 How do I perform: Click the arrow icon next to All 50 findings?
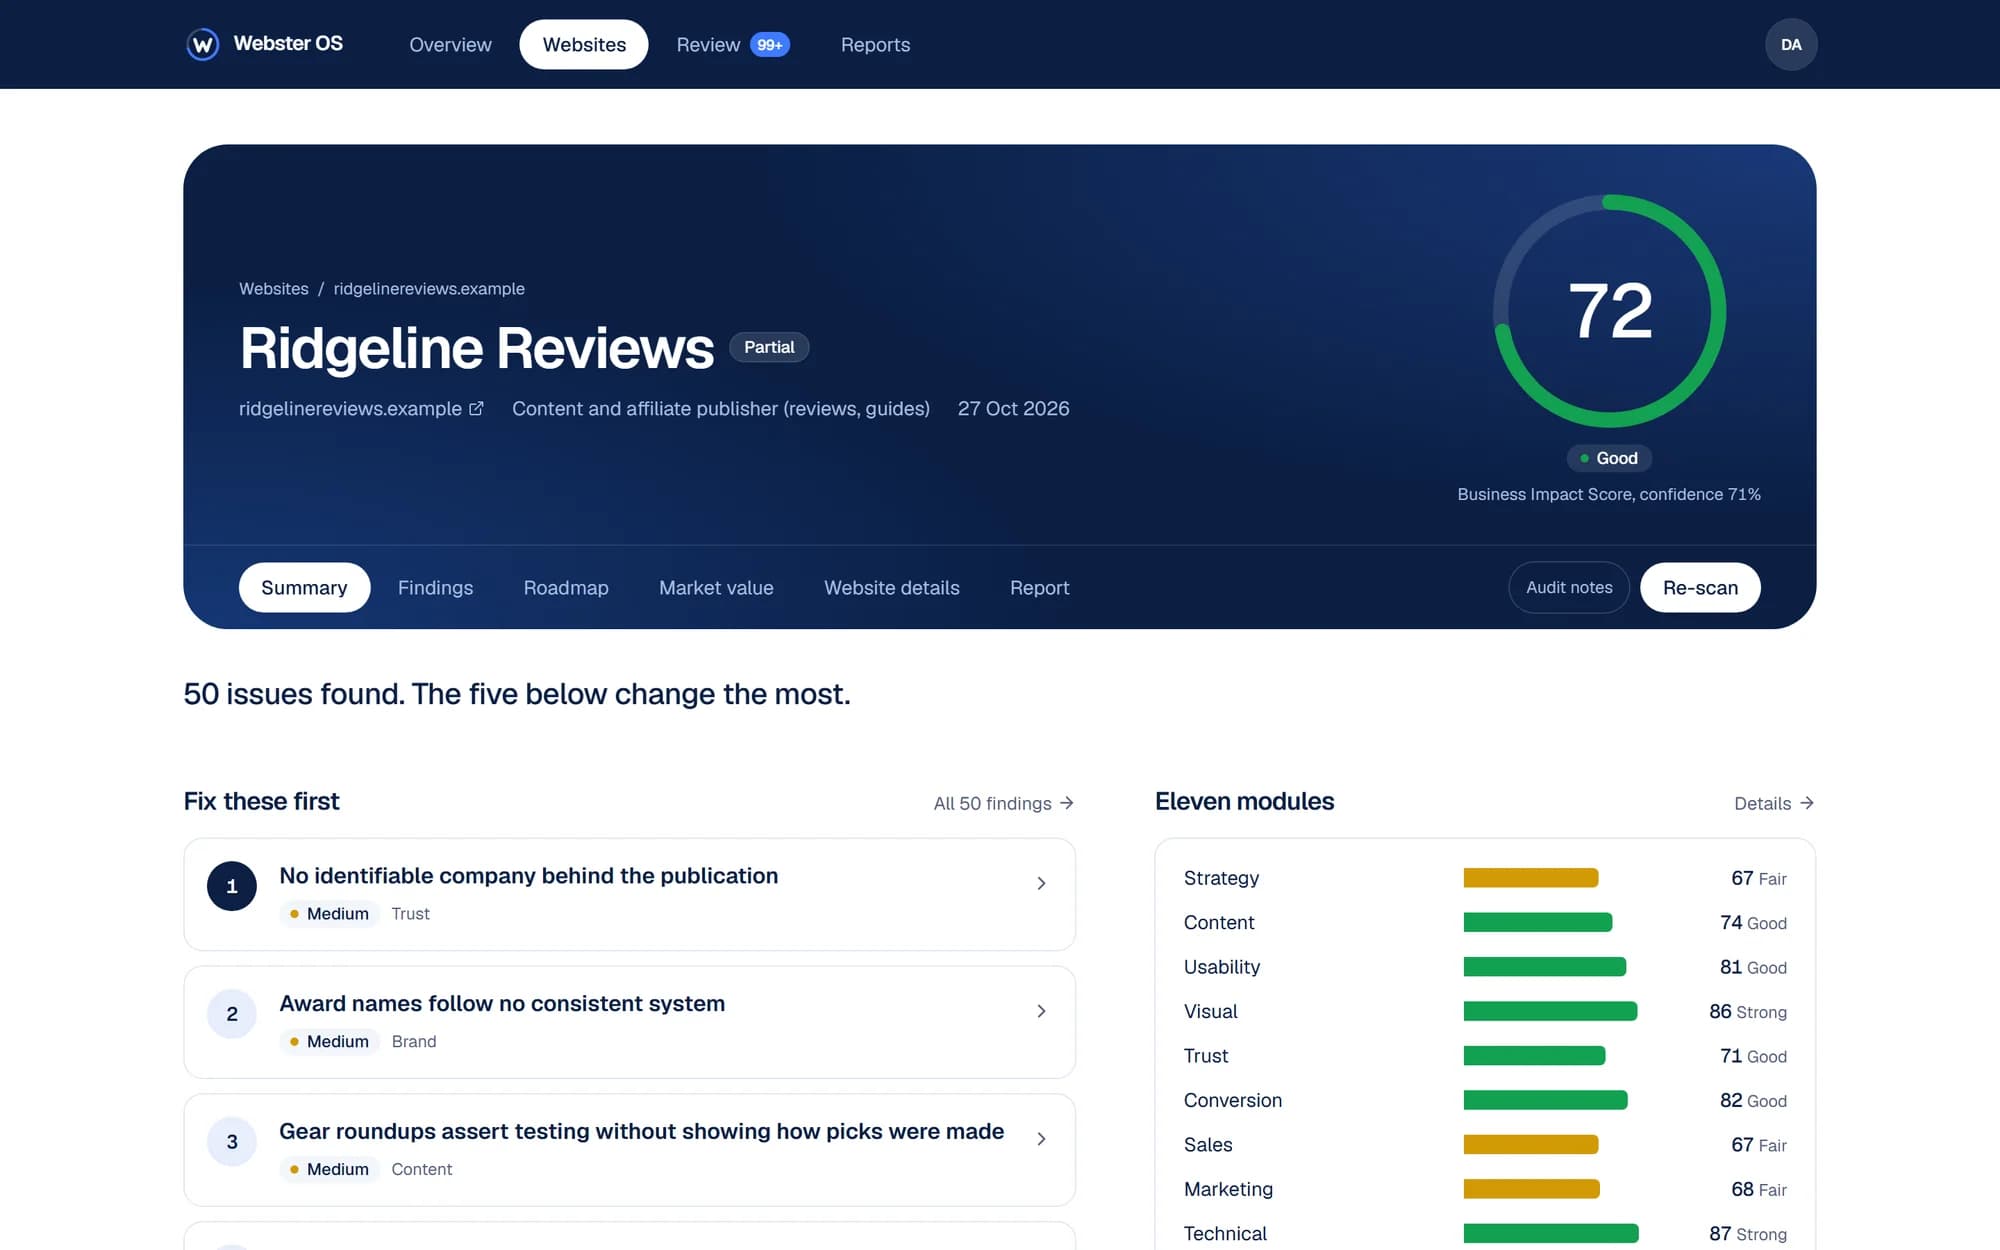click(1067, 803)
